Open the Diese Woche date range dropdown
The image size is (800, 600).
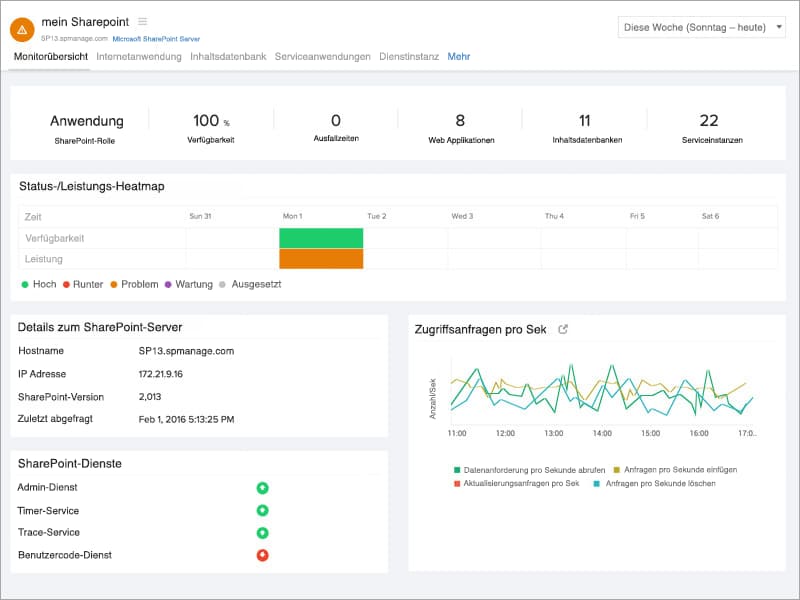coord(700,27)
